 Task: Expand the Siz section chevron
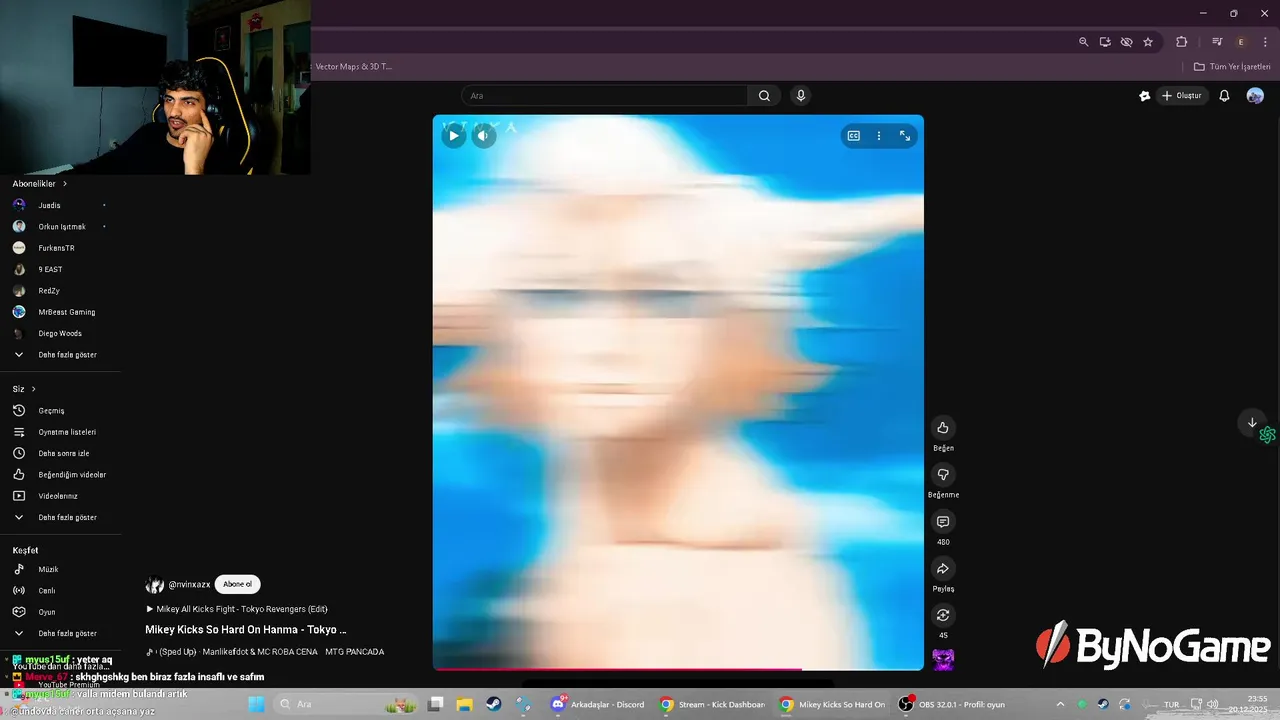point(33,389)
